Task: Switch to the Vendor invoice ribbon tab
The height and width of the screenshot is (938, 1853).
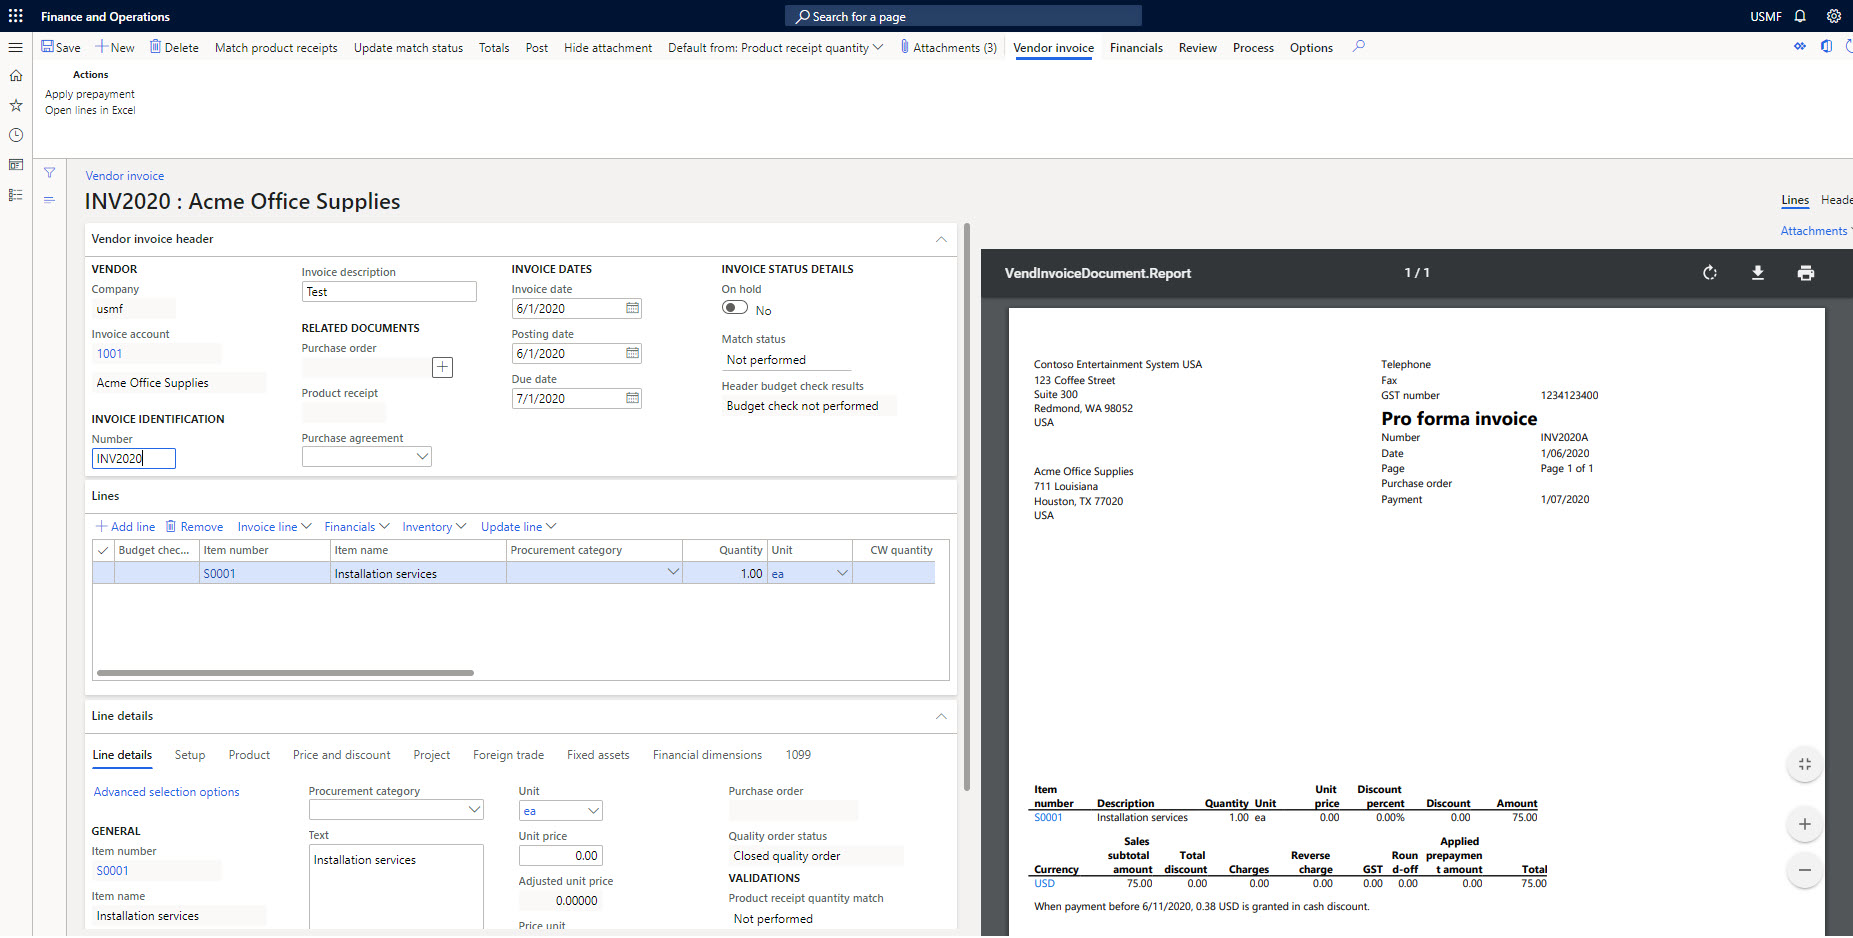Action: click(1053, 47)
